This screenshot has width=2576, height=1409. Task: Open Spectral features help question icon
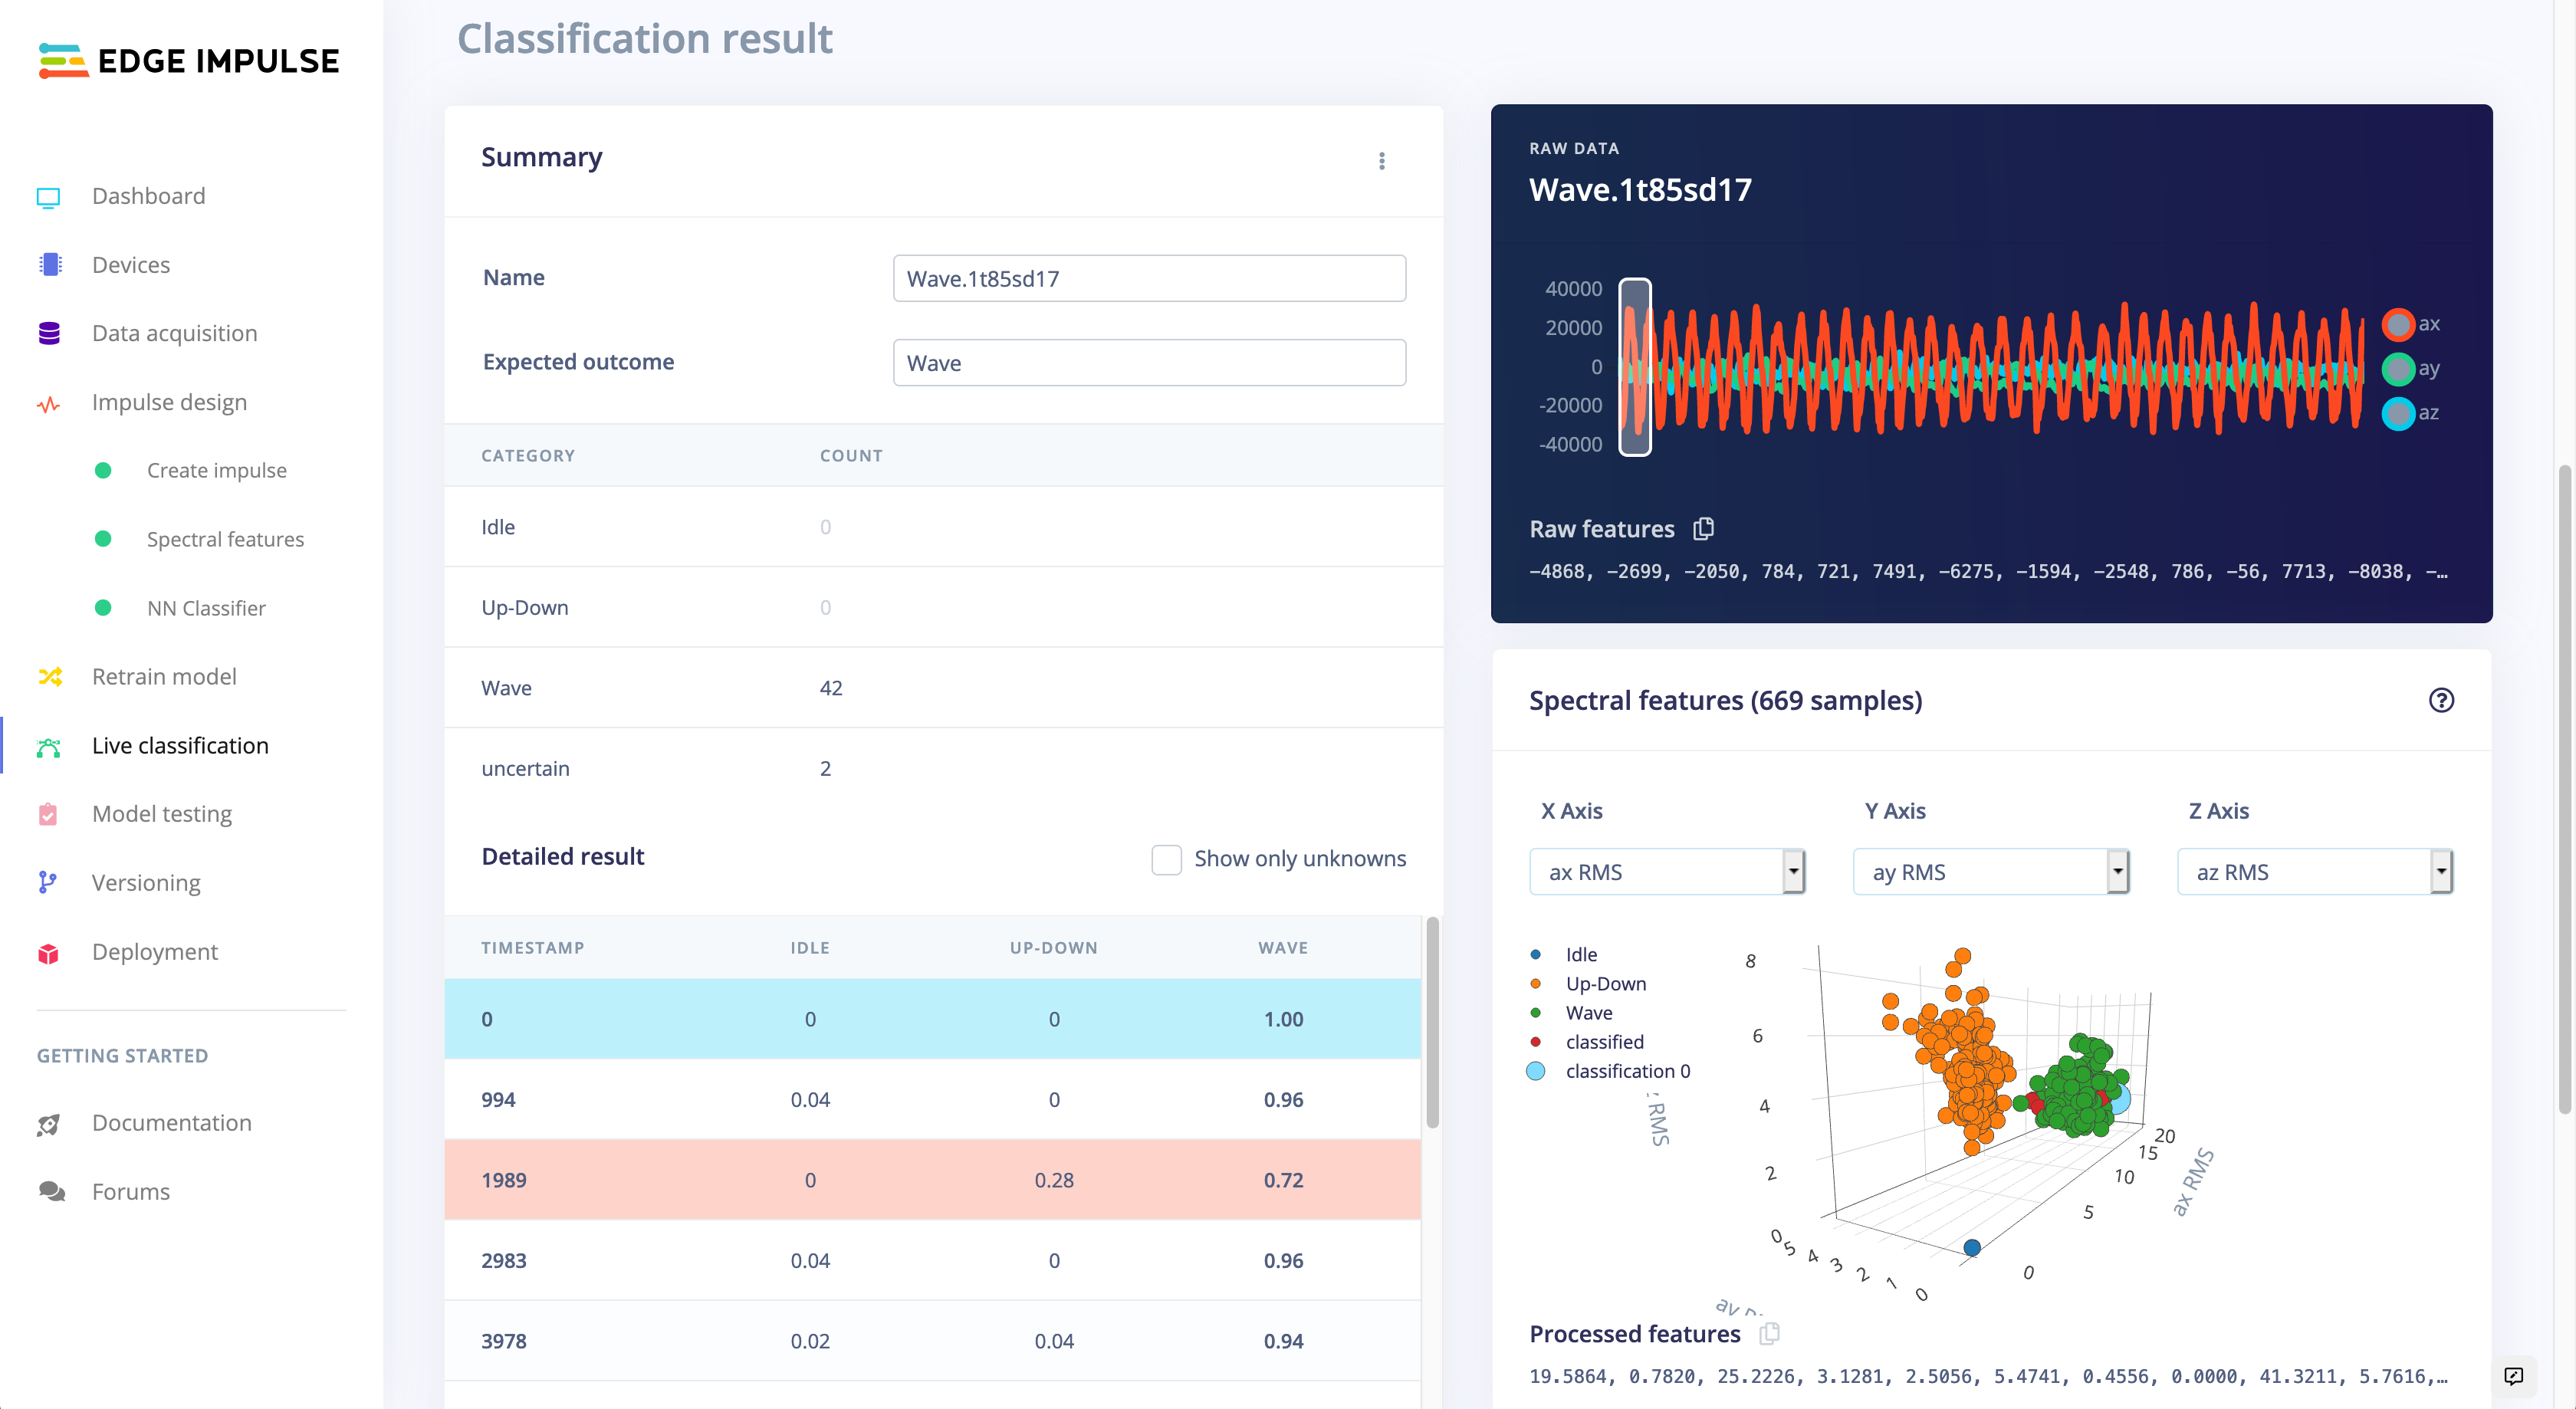click(x=2440, y=700)
